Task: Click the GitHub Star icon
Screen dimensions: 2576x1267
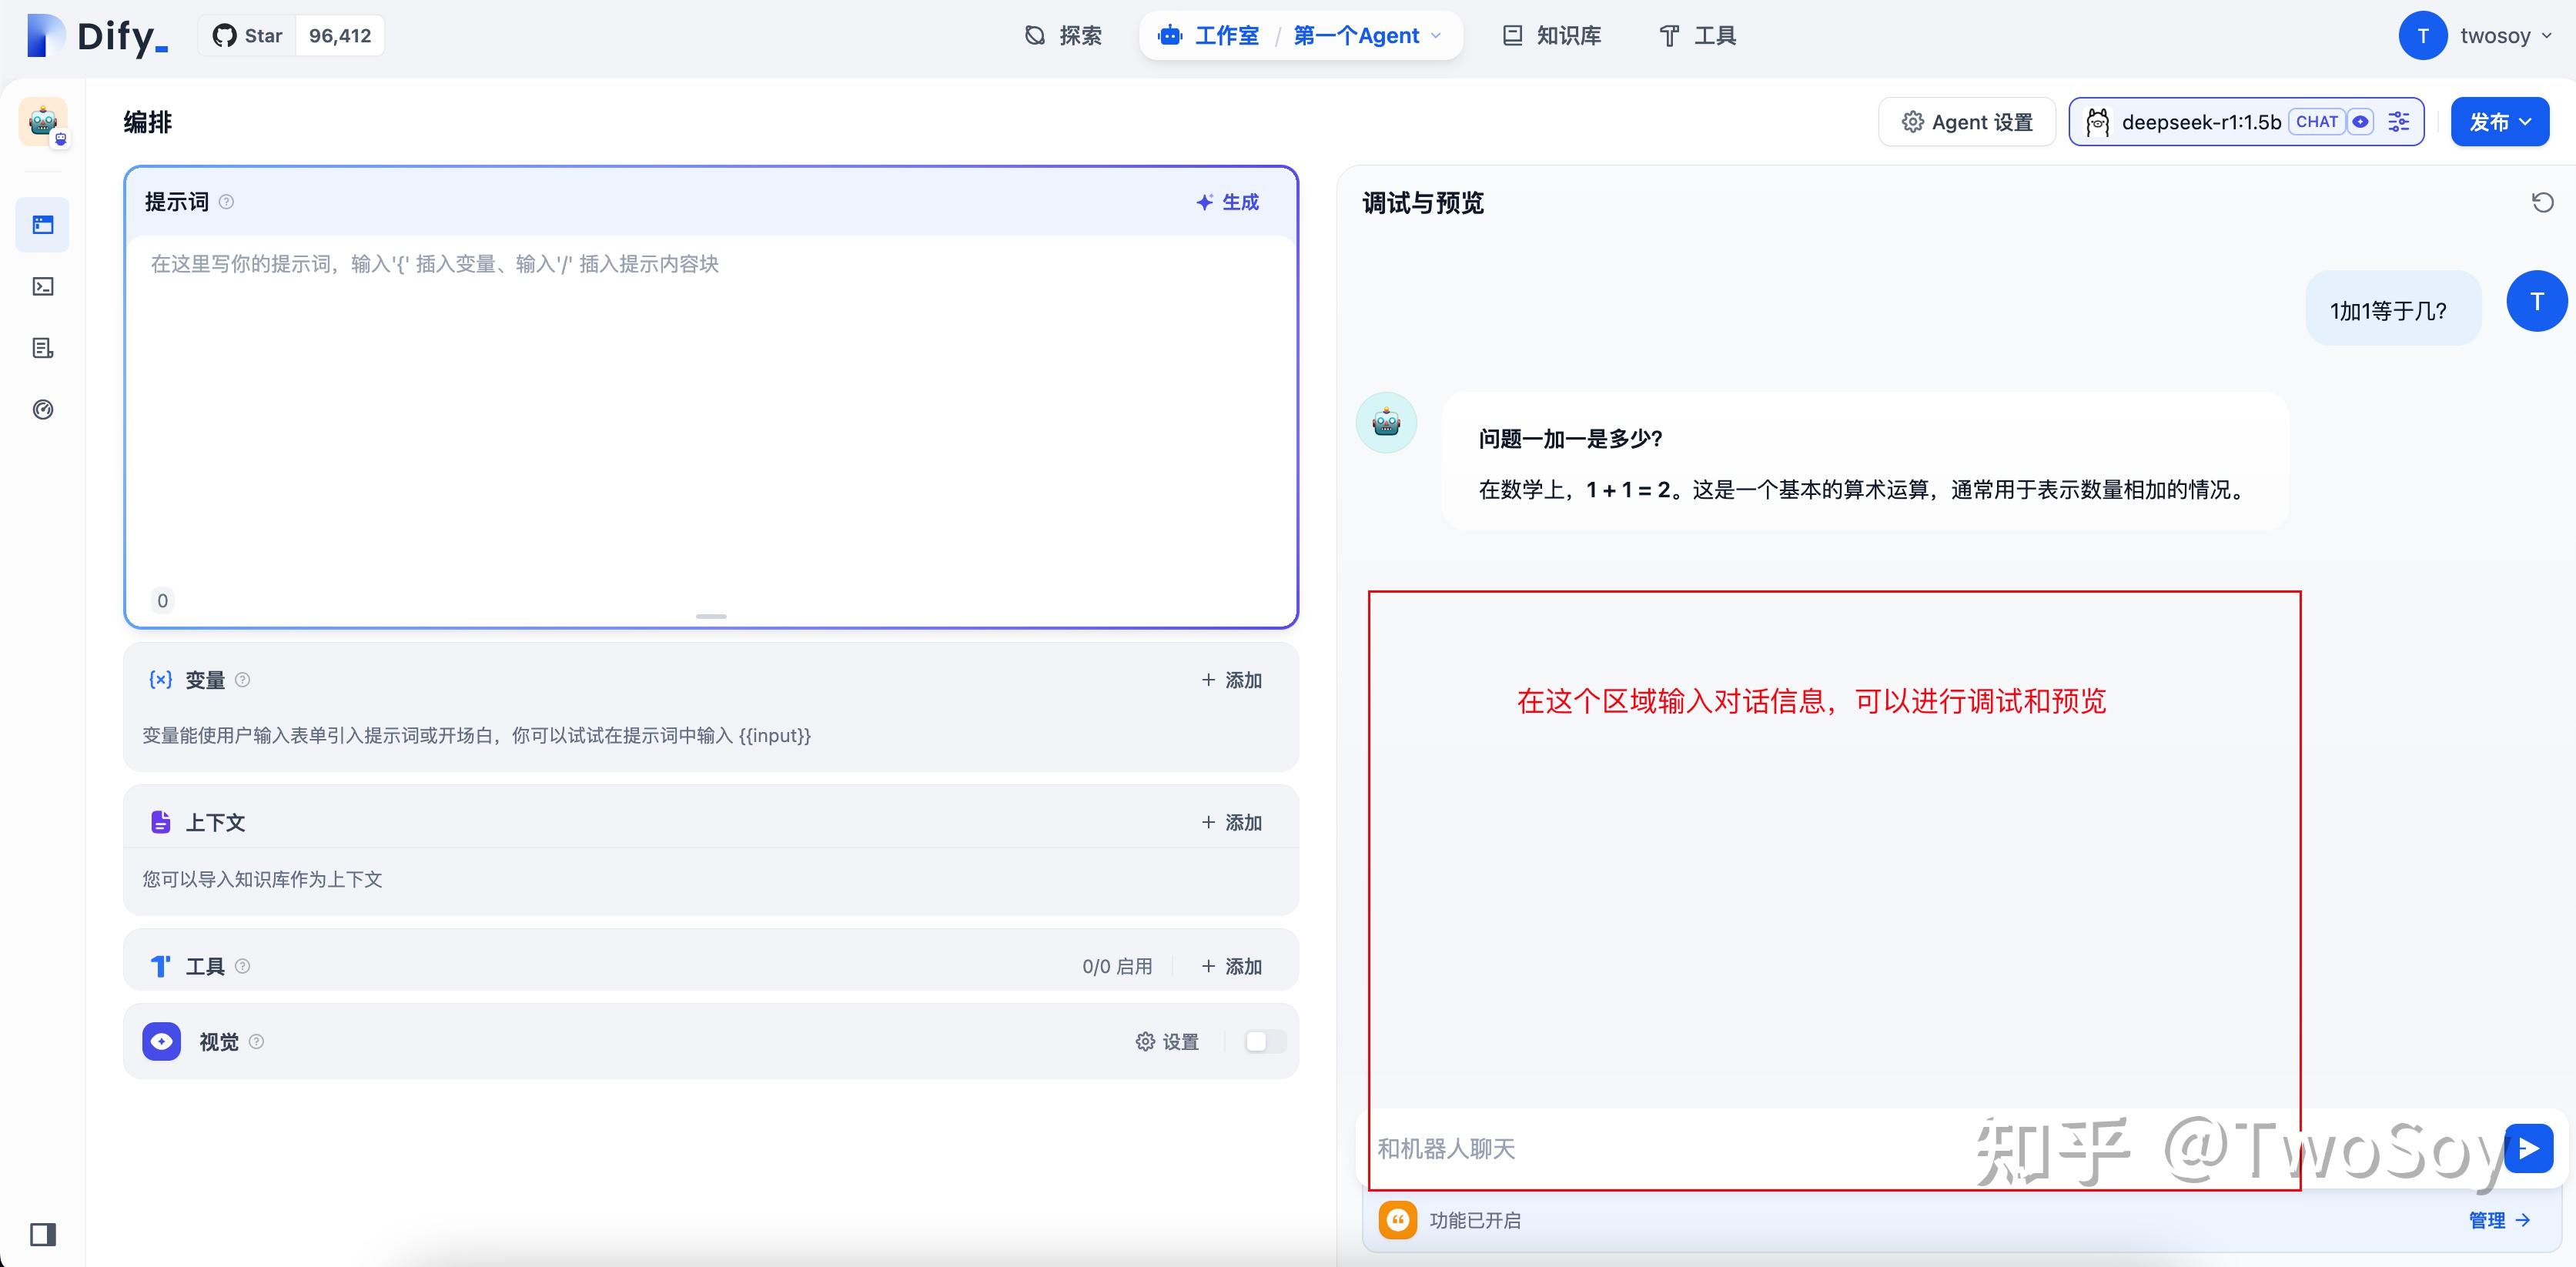Action: tap(226, 35)
